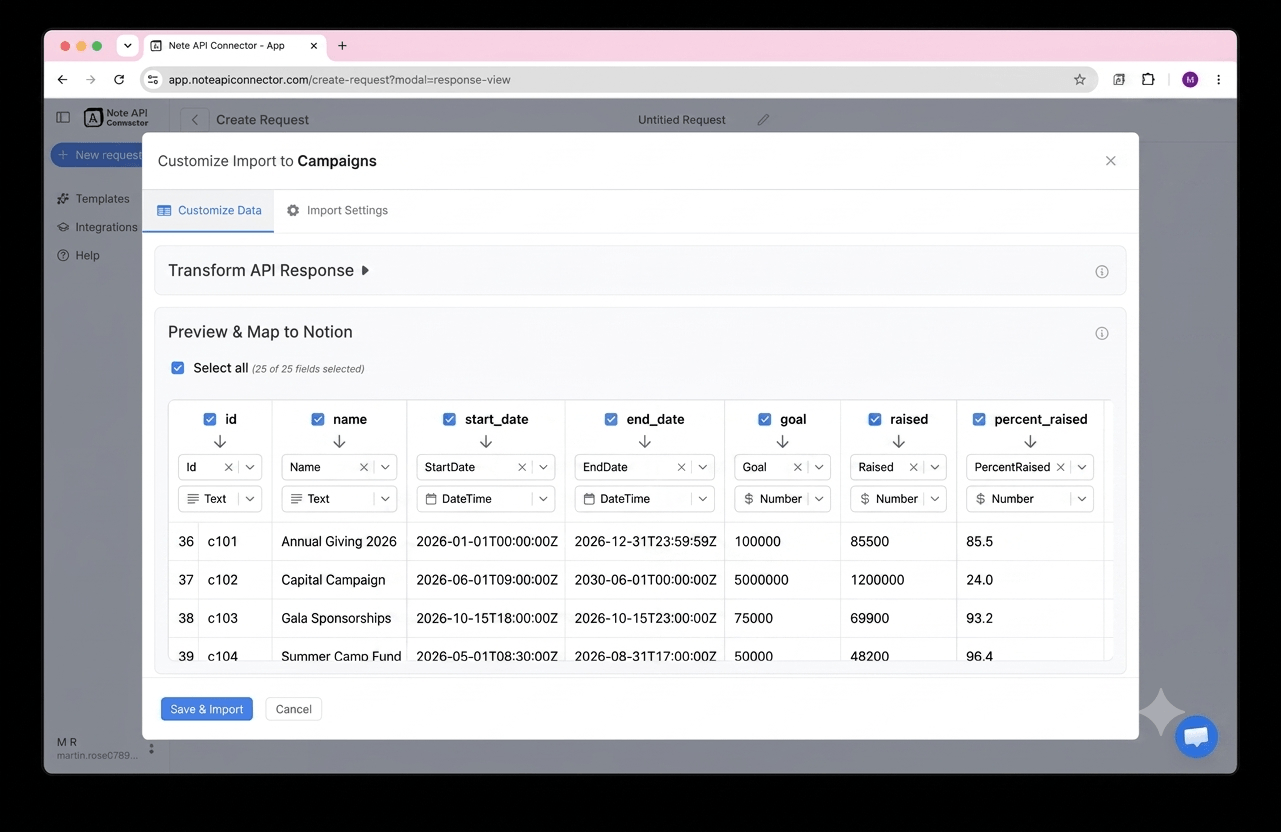Click info icon beside Transform API Response
The image size is (1281, 832).
tap(1102, 272)
